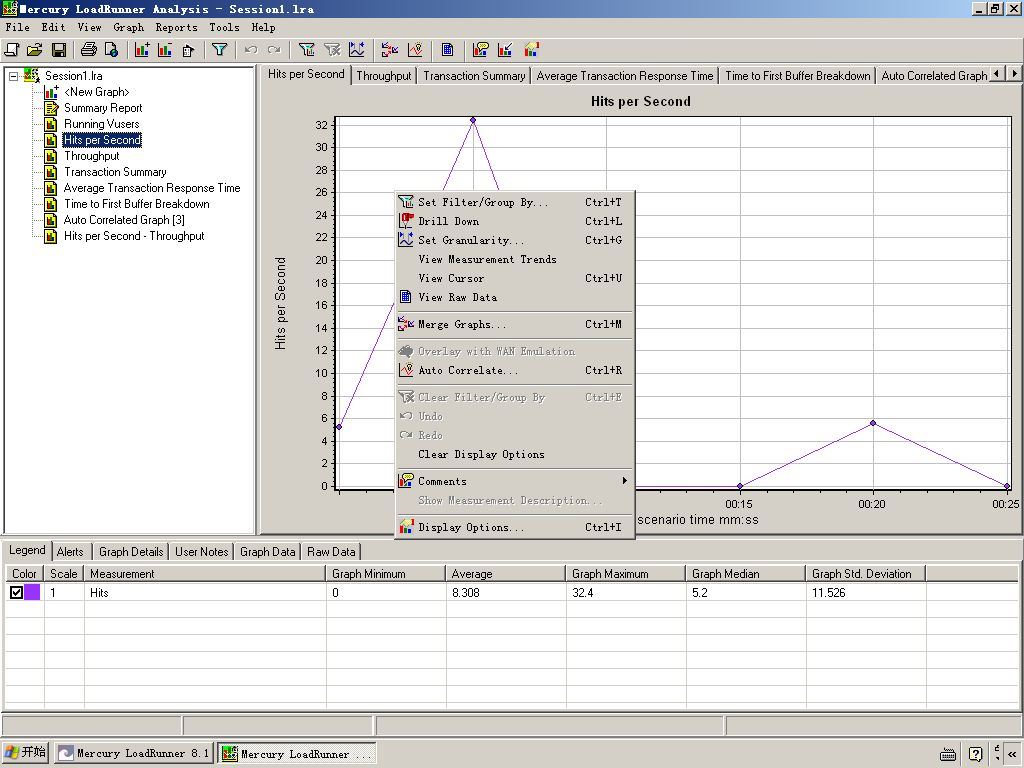Switch to the Graph Details tab

(131, 552)
